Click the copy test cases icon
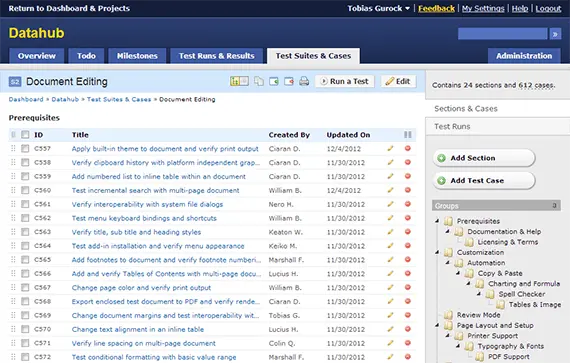 (x=259, y=81)
